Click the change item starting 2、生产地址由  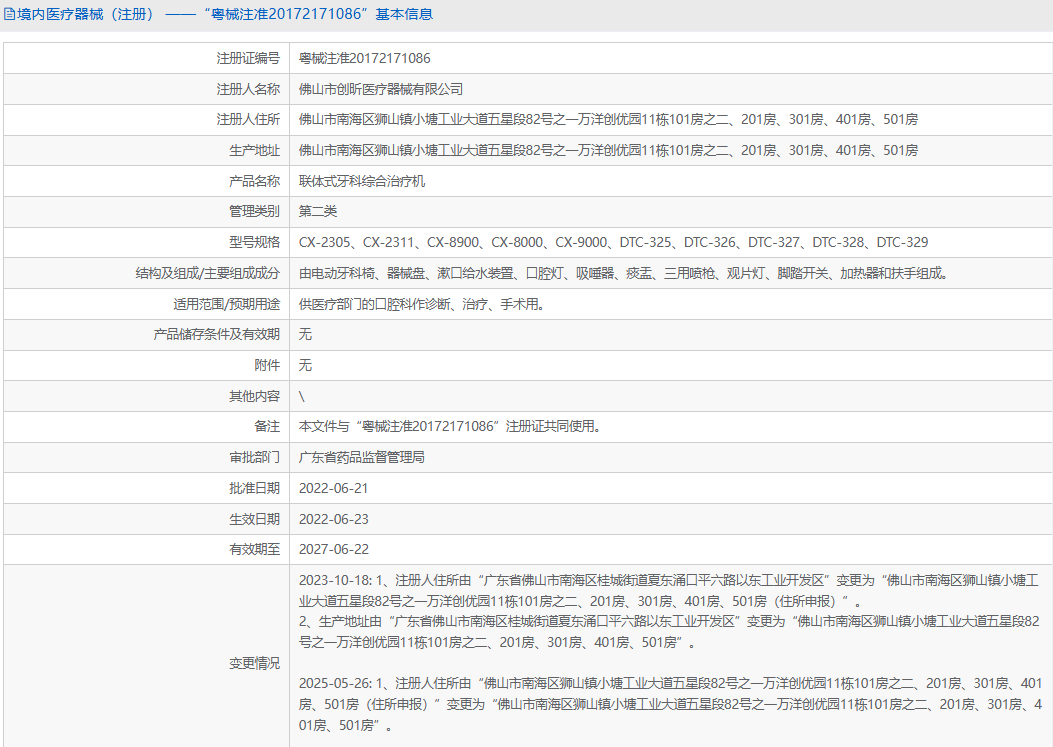coord(669,632)
